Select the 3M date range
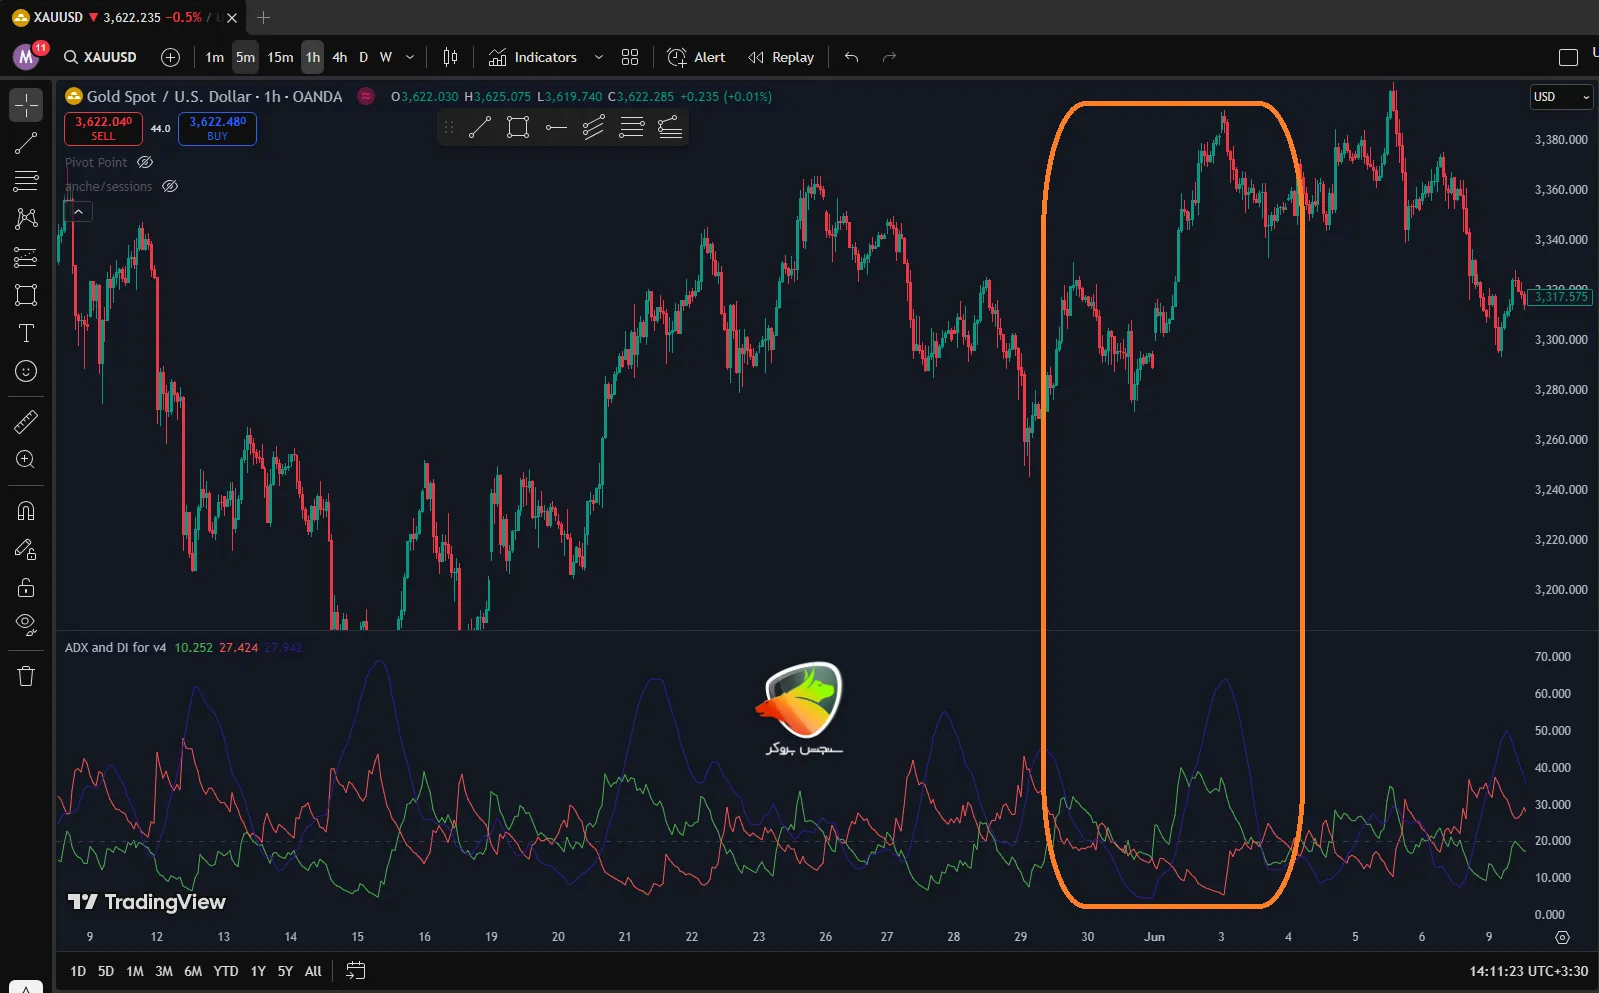The image size is (1599, 993). [164, 971]
